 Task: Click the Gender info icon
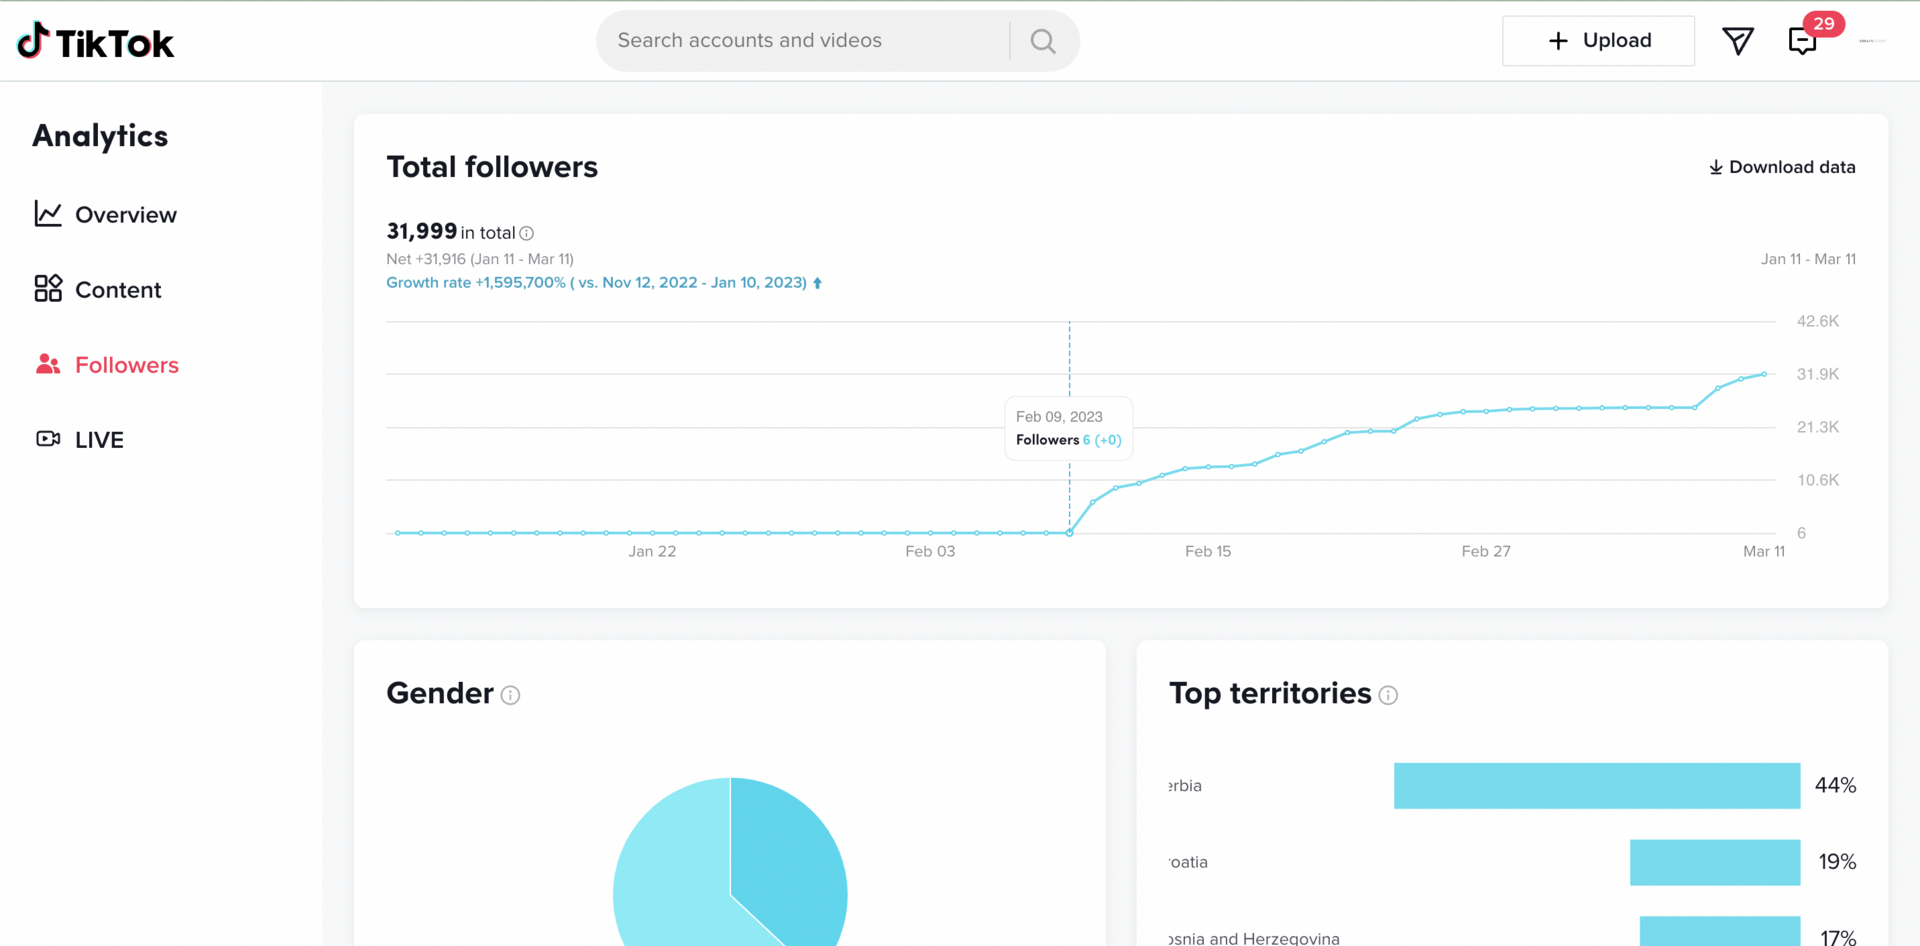coord(510,695)
